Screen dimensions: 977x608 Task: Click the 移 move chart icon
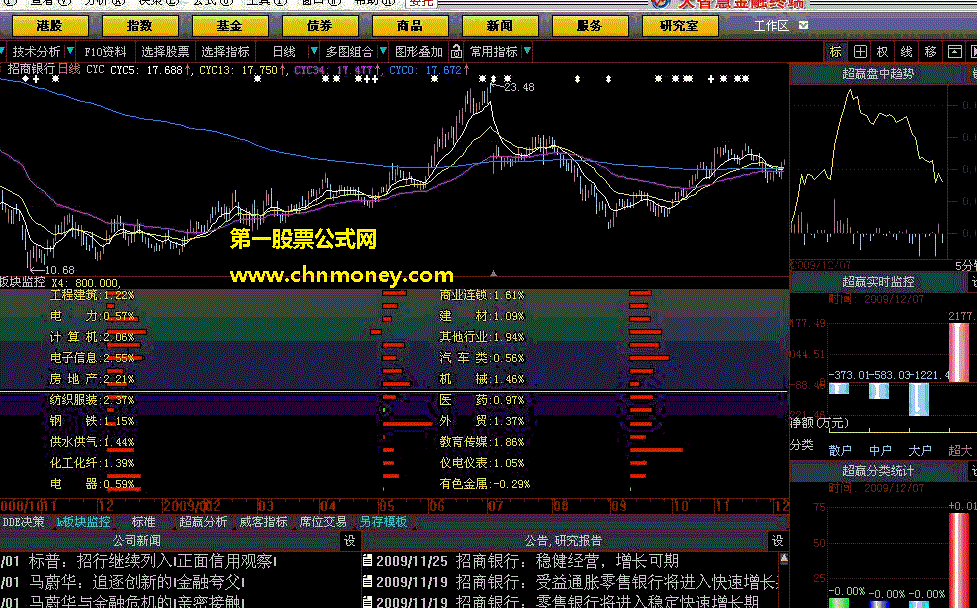(x=930, y=52)
